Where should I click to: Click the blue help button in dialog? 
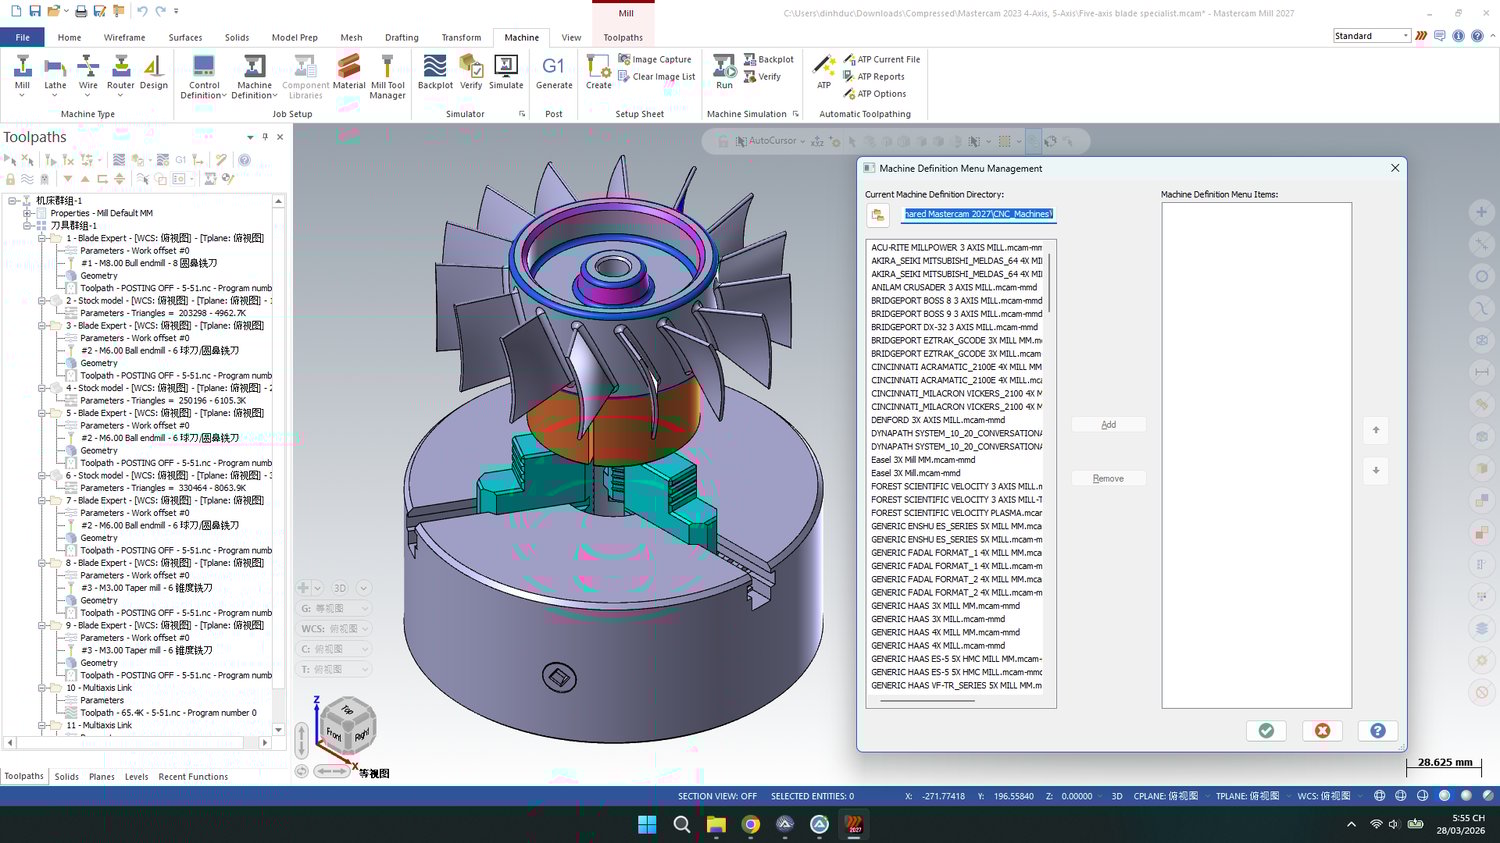tap(1377, 731)
